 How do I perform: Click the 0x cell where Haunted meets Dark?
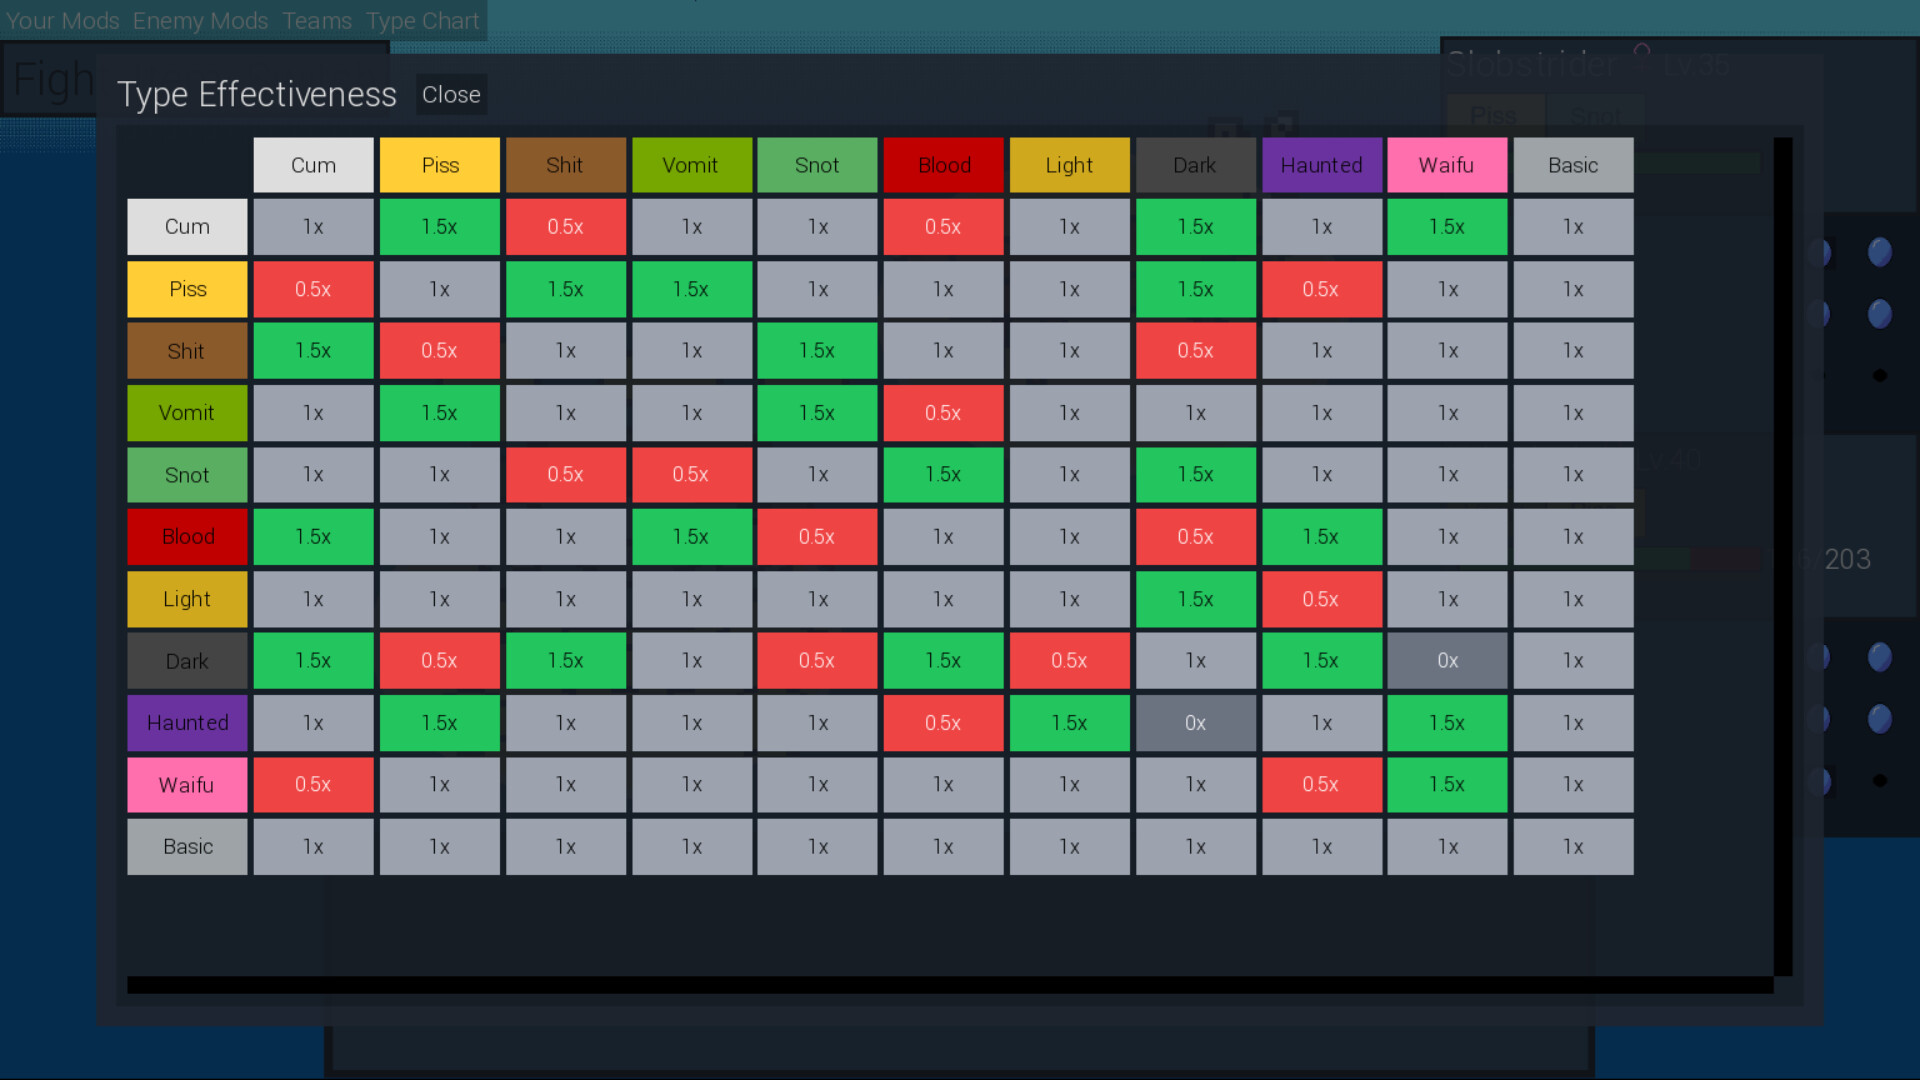(1195, 723)
